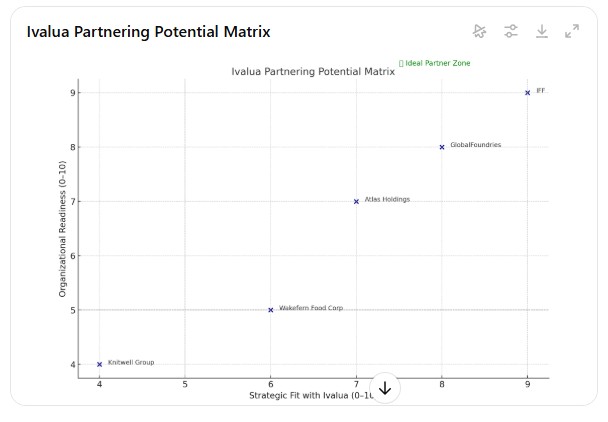Click the bold card heading Ivalua Partnering Potential Matrix
Viewport: 608px width, 422px height.
pyautogui.click(x=148, y=32)
